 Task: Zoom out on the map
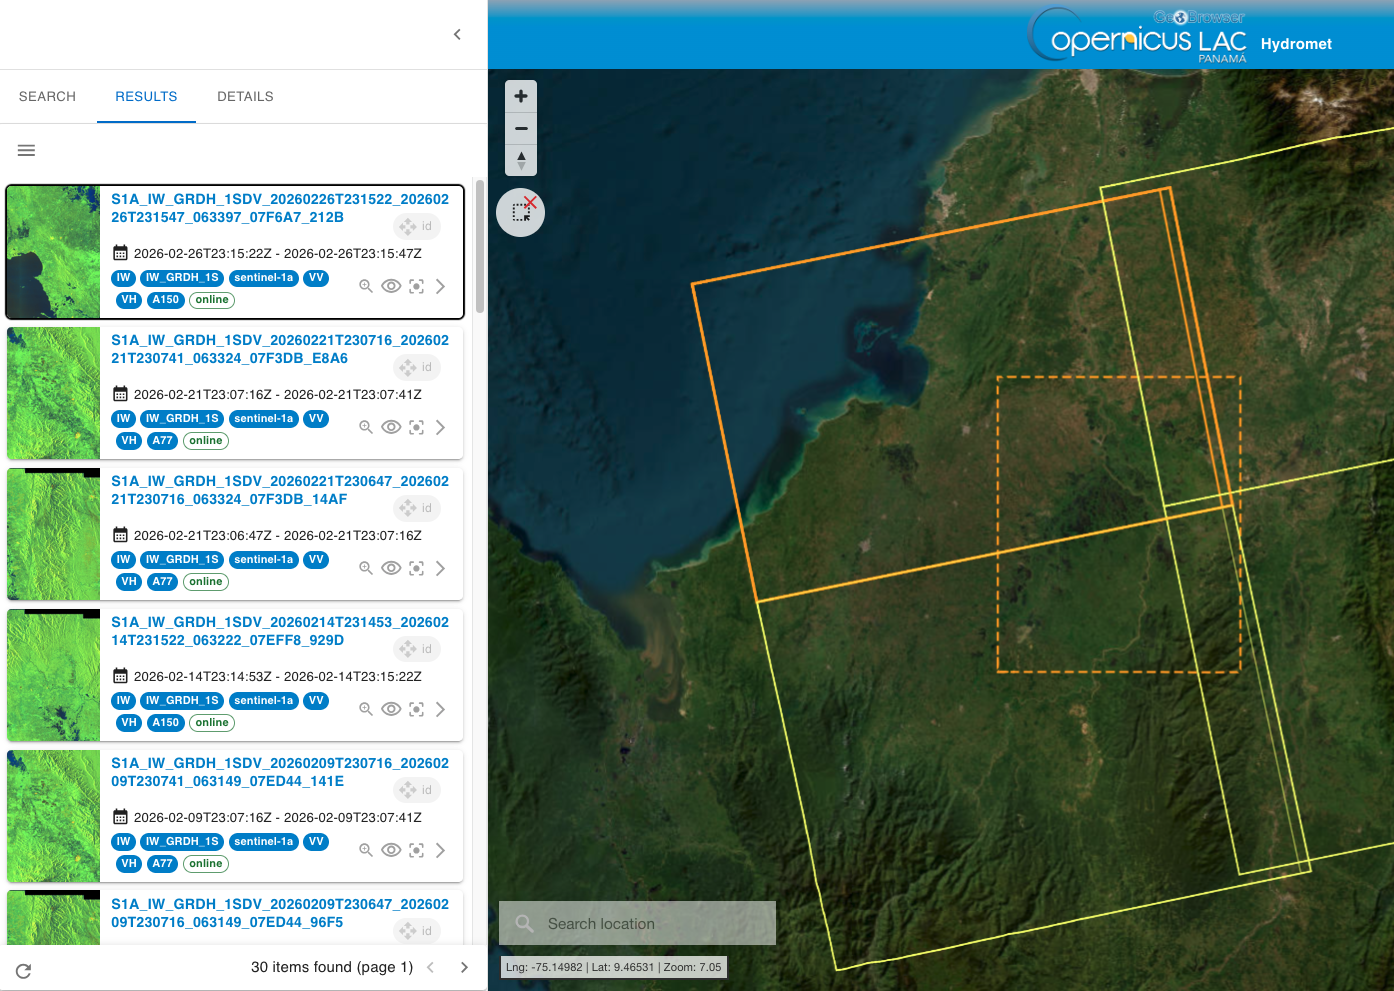click(521, 129)
